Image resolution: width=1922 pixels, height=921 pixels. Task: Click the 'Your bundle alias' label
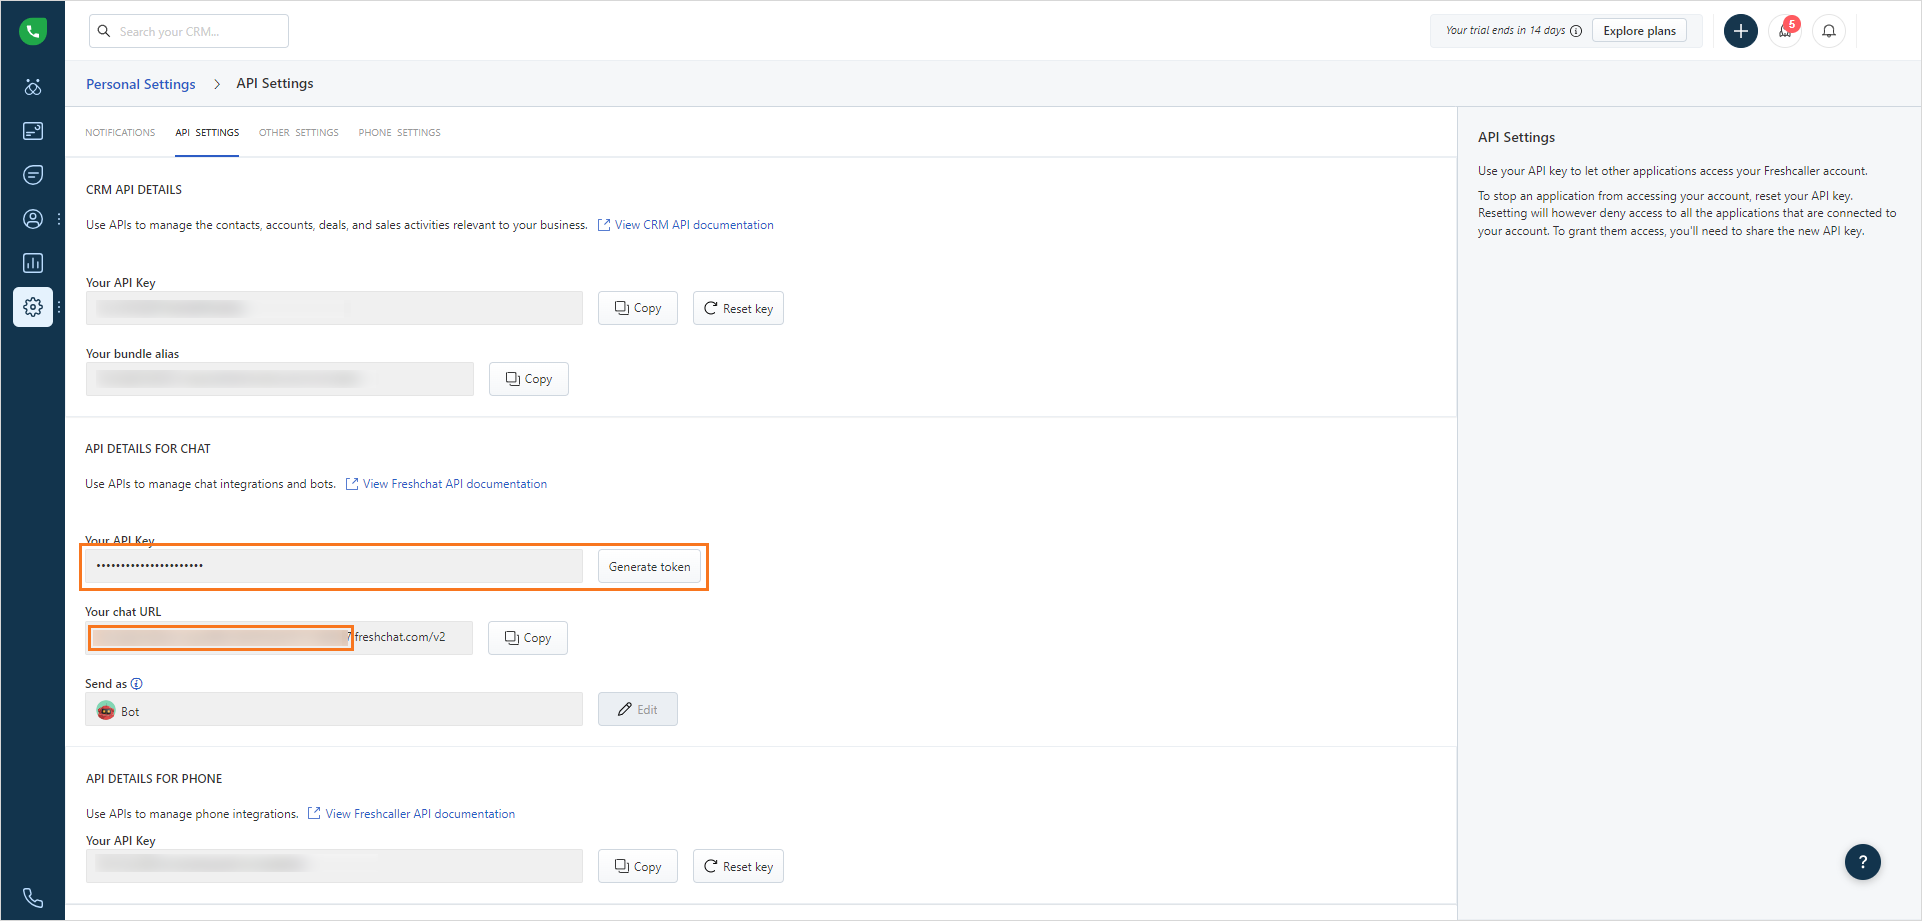pyautogui.click(x=133, y=354)
